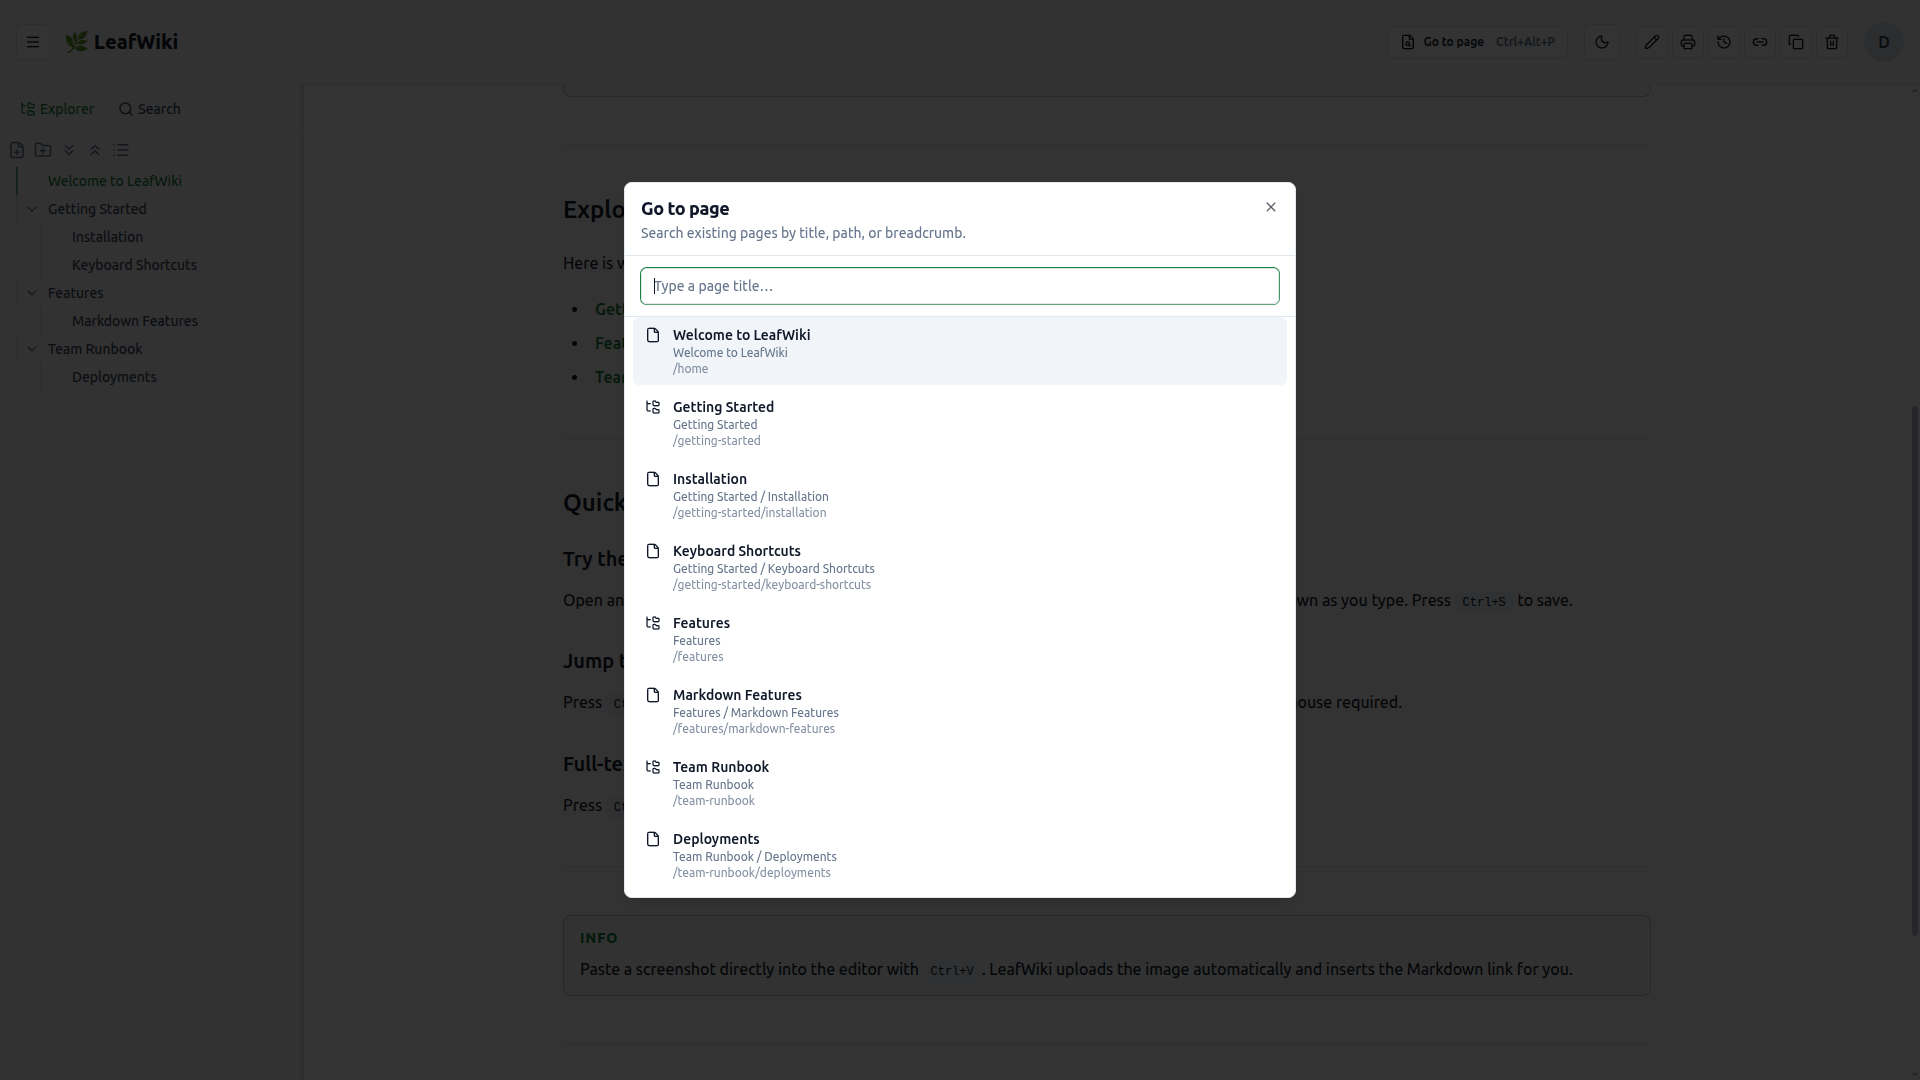Click Go to page toolbar button
Image resolution: width=1920 pixels, height=1080 pixels.
point(1477,42)
